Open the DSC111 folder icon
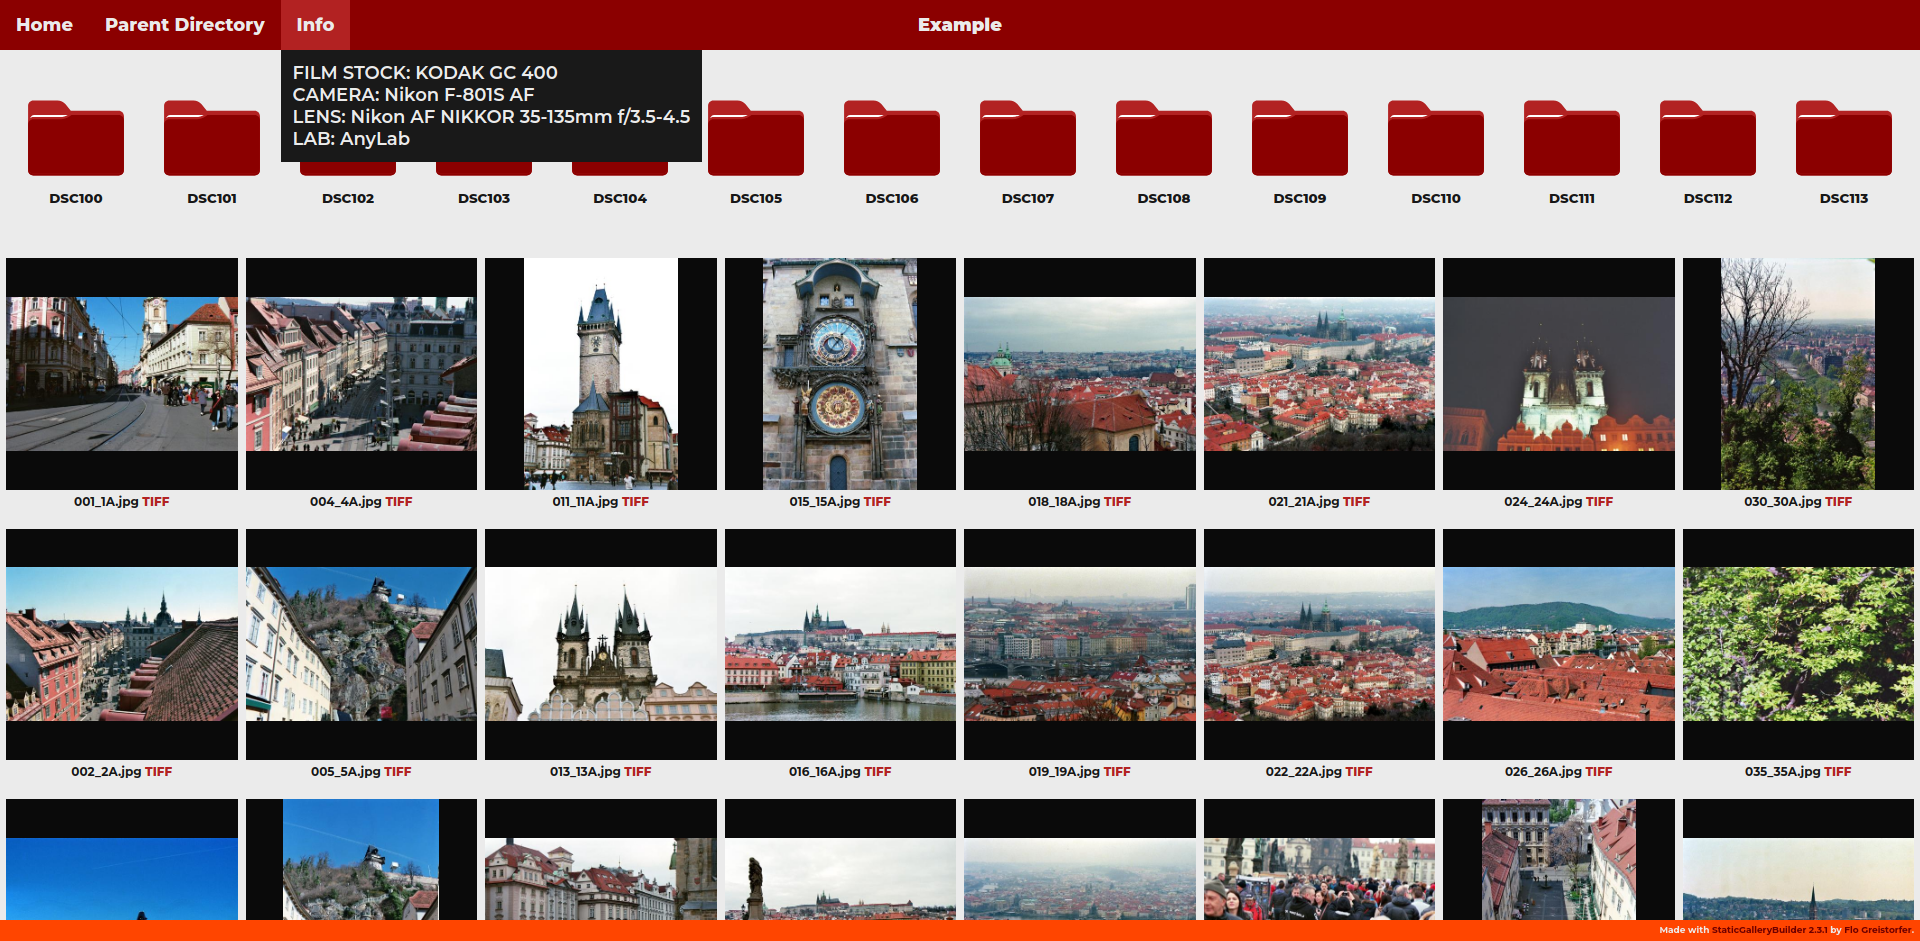The width and height of the screenshot is (1920, 941). click(x=1572, y=140)
